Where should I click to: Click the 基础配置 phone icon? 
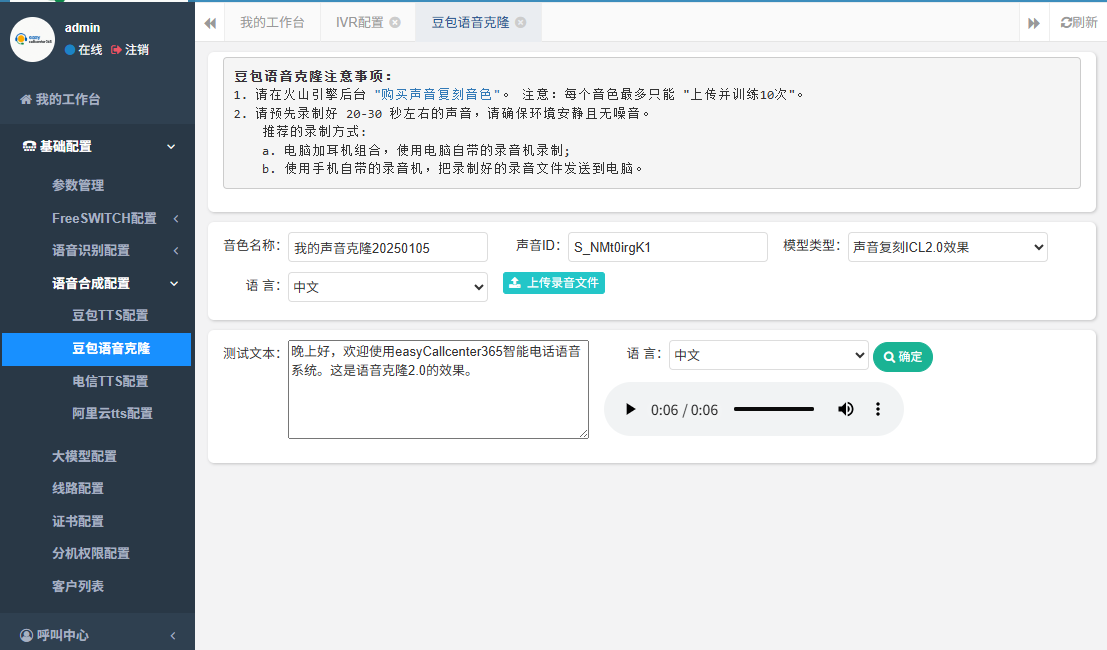(x=29, y=147)
